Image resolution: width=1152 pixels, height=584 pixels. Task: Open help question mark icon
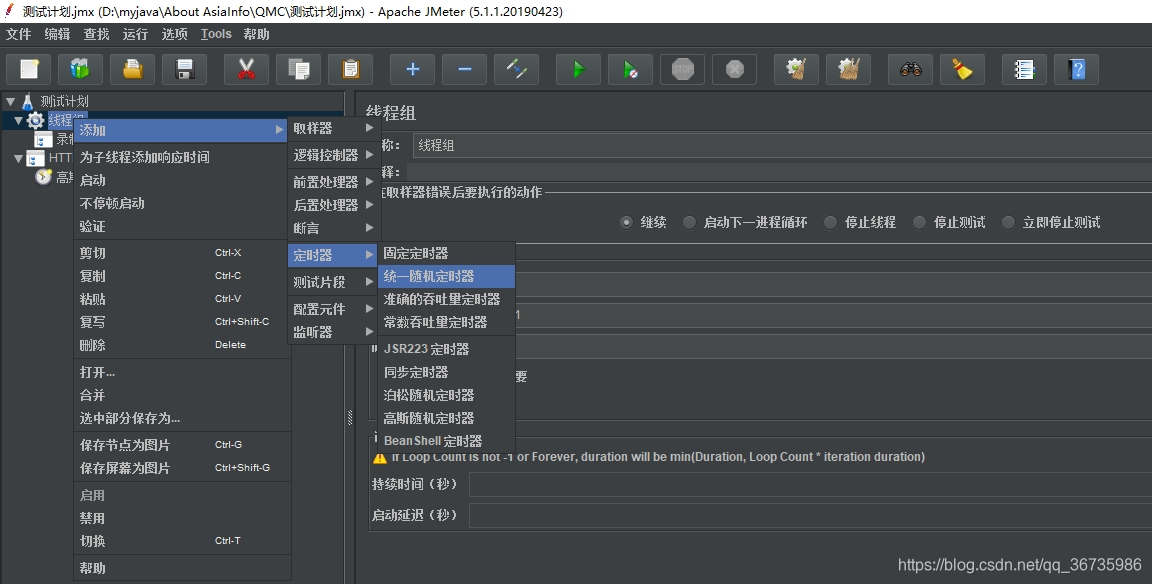click(1076, 70)
